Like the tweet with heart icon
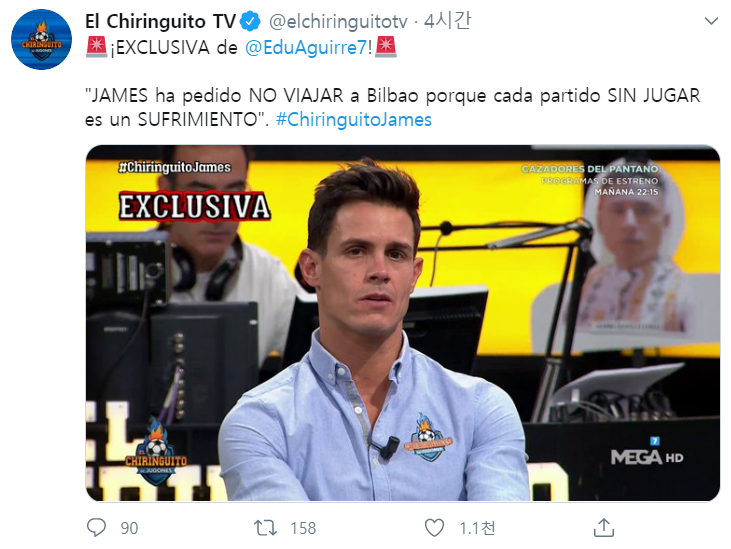Screen dimensions: 731x549 point(434,528)
